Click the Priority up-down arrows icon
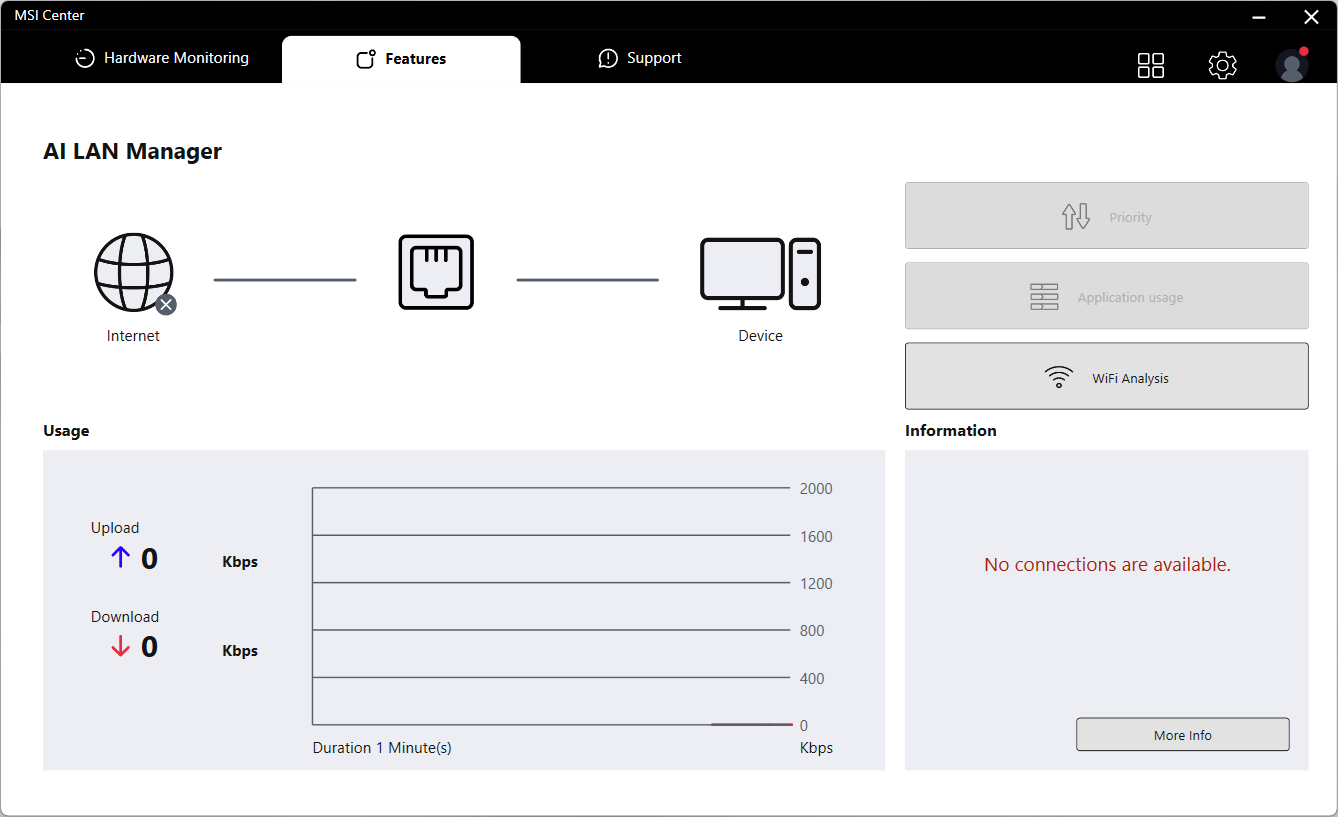 click(1076, 216)
